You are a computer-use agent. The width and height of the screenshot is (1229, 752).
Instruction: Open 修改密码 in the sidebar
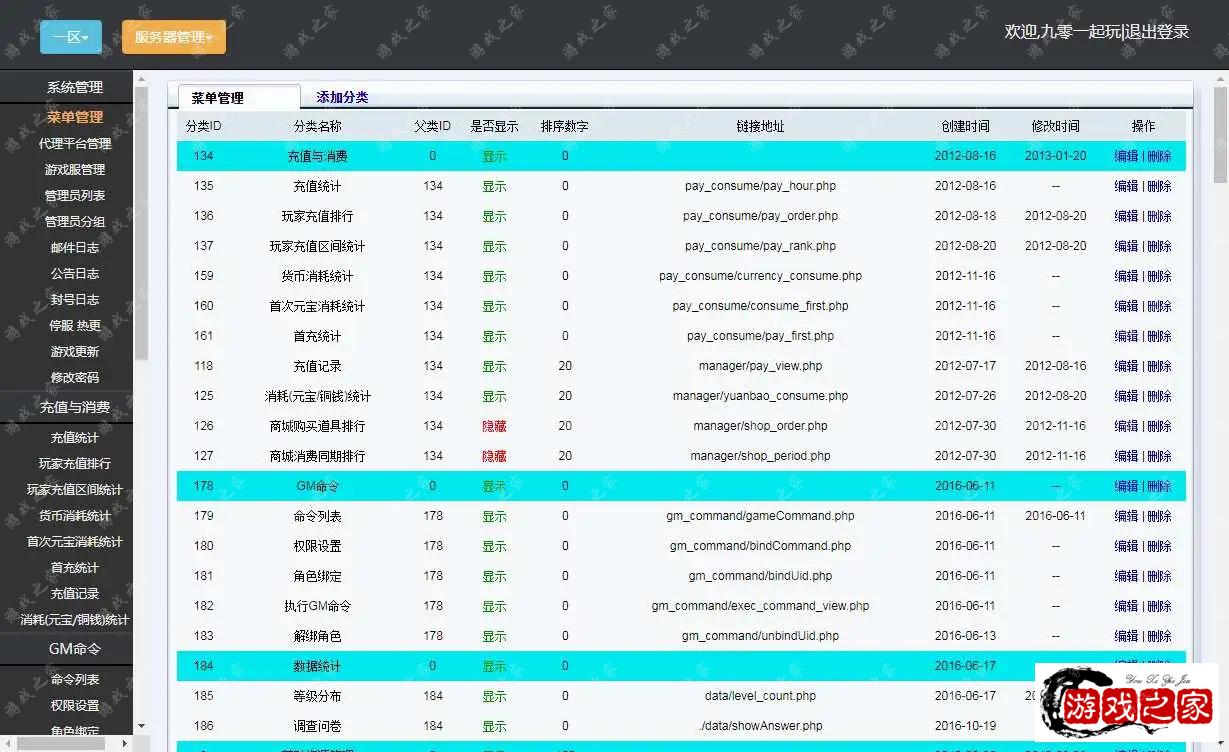click(x=74, y=377)
